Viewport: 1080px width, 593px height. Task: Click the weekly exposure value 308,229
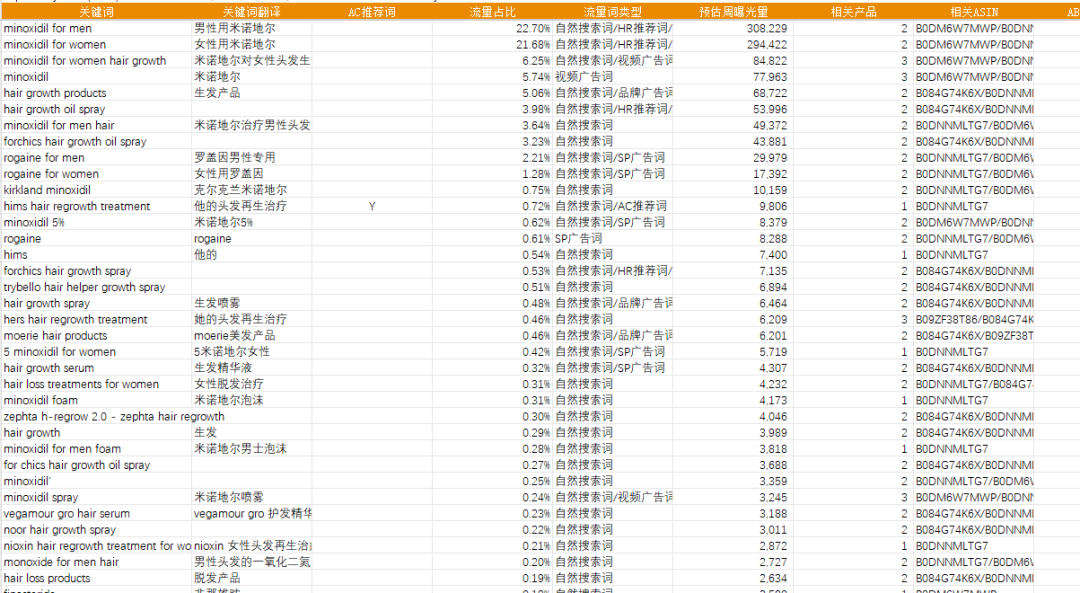tap(733, 28)
